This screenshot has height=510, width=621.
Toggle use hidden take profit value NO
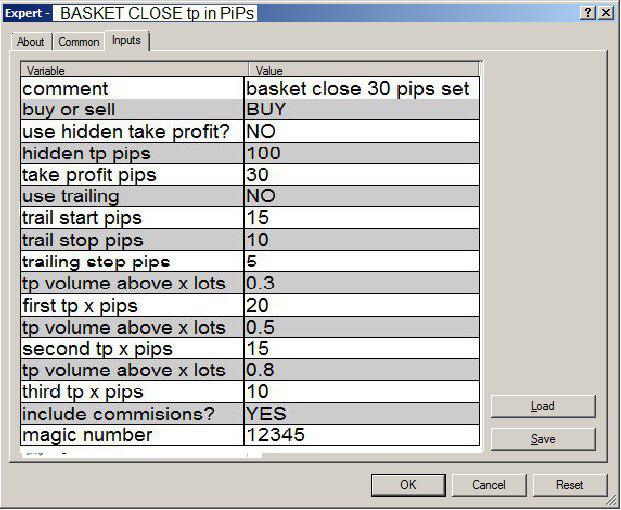click(x=360, y=131)
